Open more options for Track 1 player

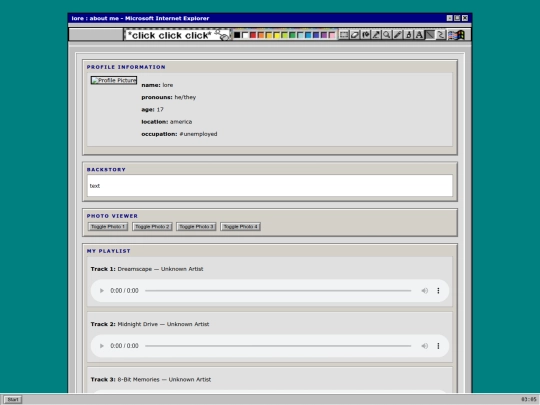438,291
